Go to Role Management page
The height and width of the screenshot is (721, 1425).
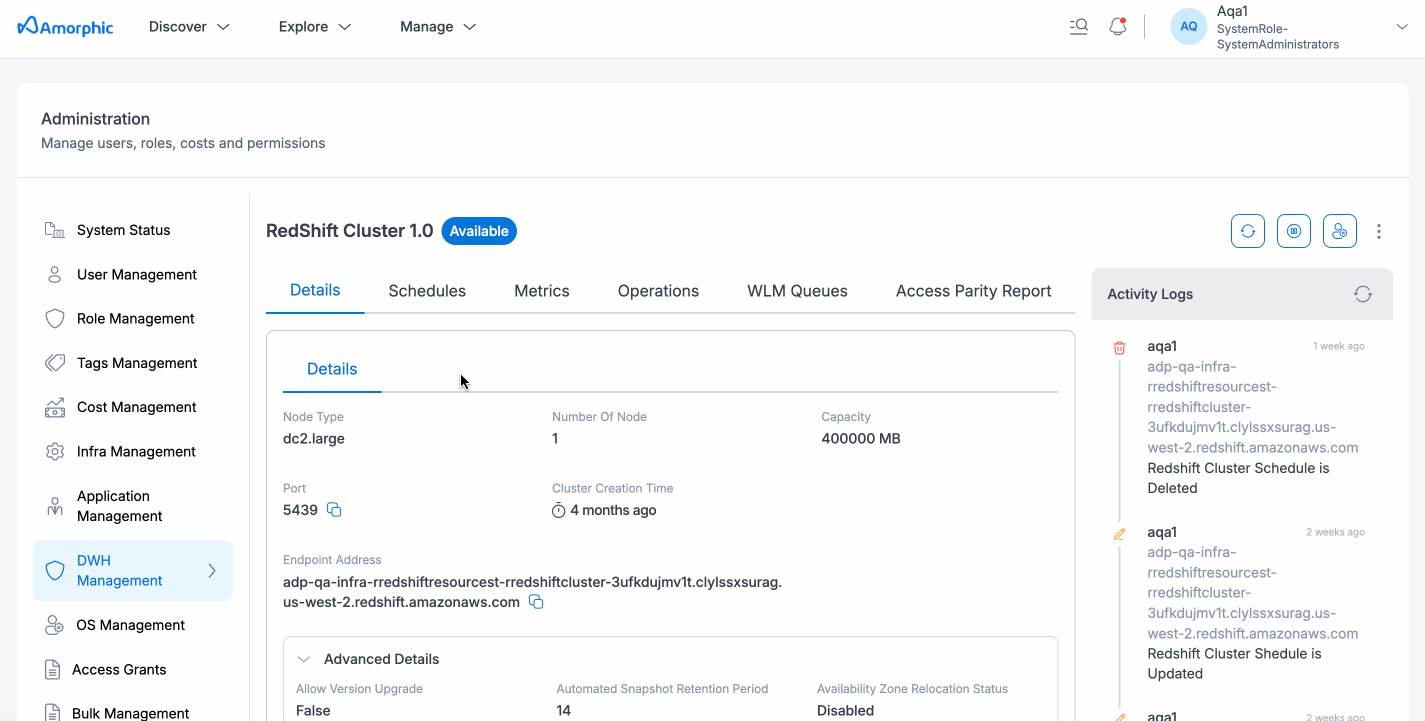[136, 318]
